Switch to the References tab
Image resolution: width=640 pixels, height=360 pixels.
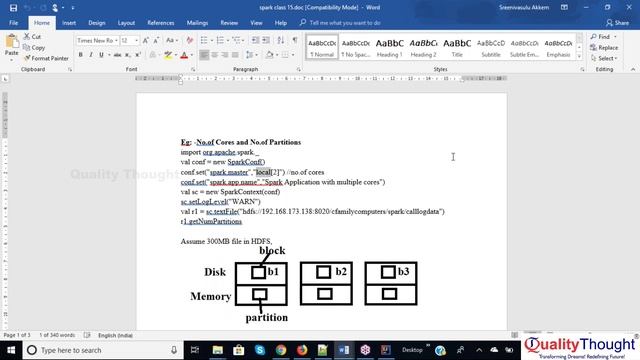(x=161, y=23)
